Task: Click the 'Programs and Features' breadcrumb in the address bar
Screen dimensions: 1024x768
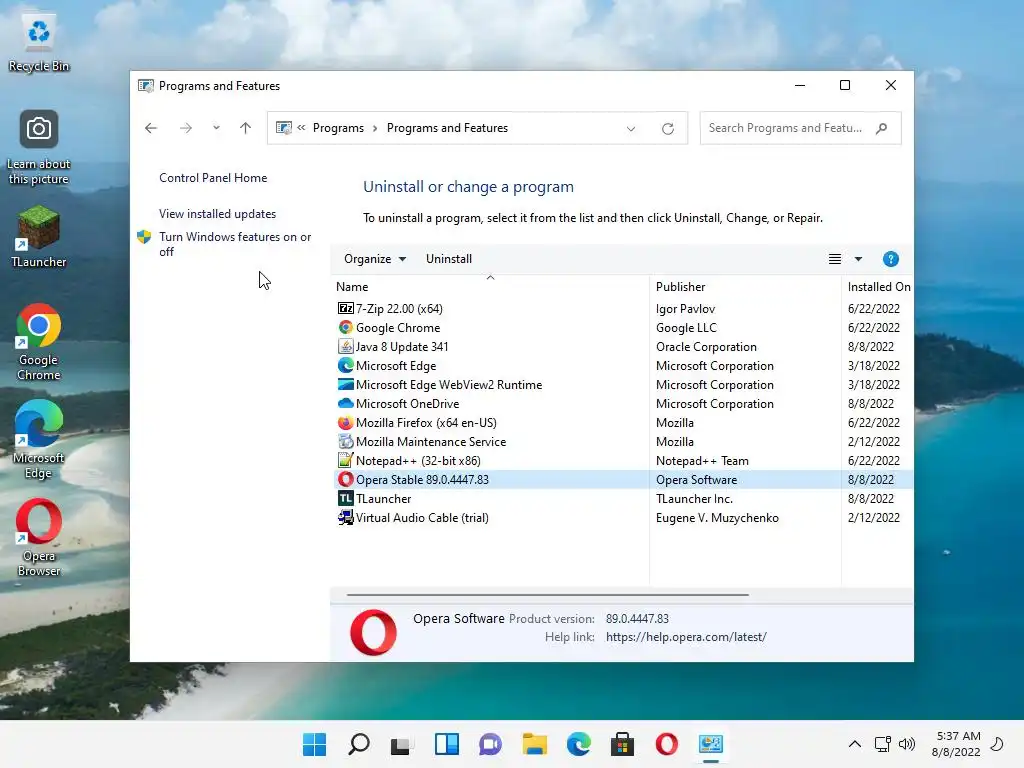Action: point(447,128)
